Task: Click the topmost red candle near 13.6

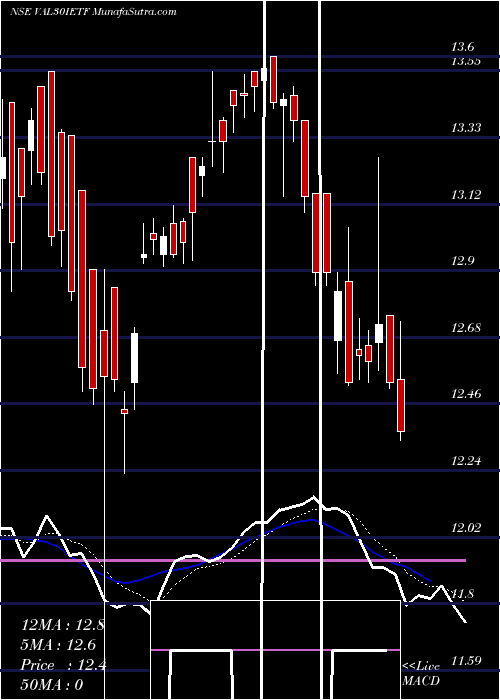Action: 273,79
